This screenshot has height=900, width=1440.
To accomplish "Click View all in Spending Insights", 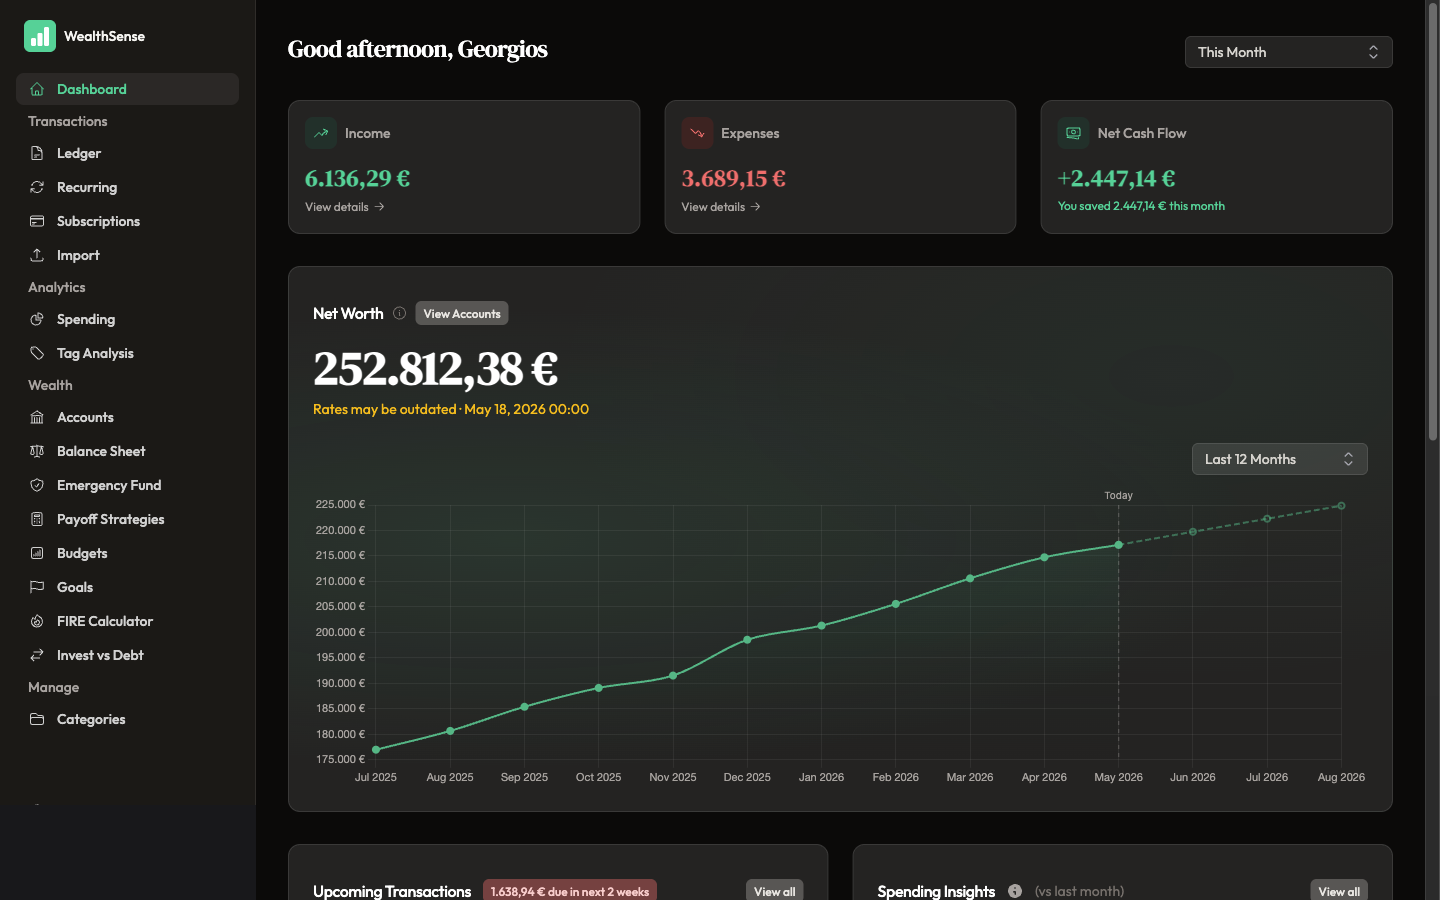I will point(1339,891).
